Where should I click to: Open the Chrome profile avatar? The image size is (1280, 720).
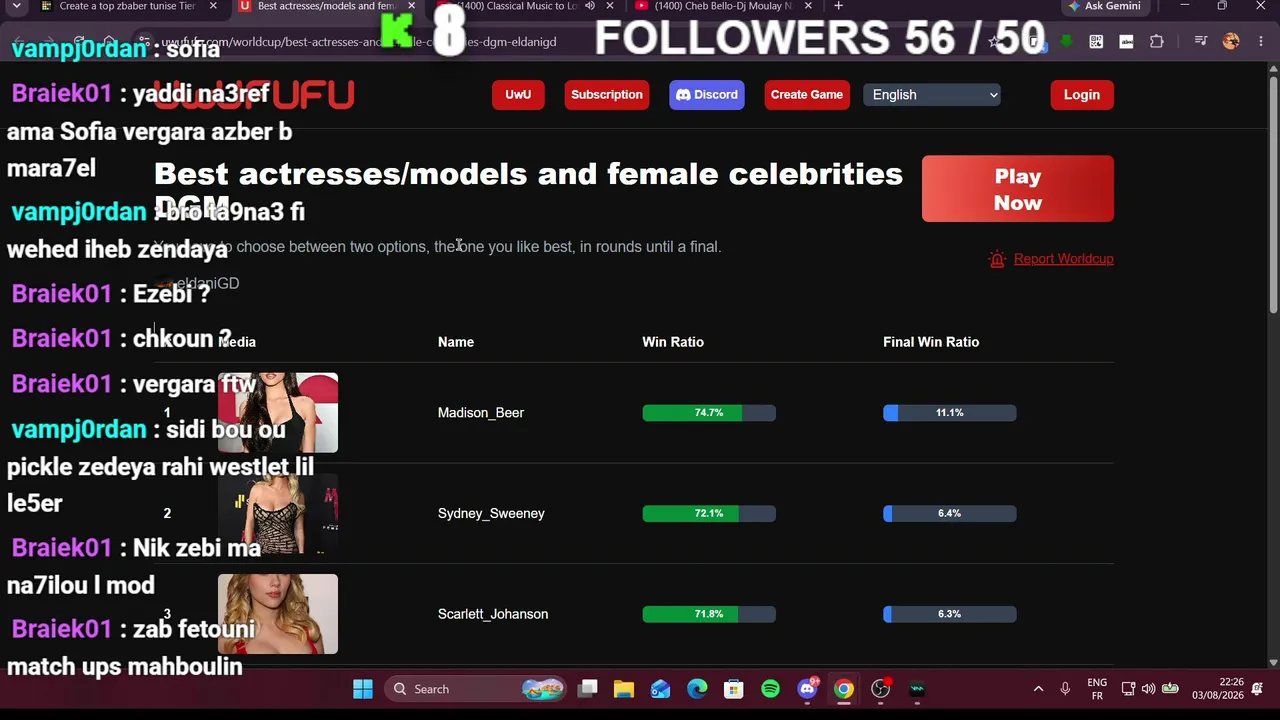click(1231, 42)
